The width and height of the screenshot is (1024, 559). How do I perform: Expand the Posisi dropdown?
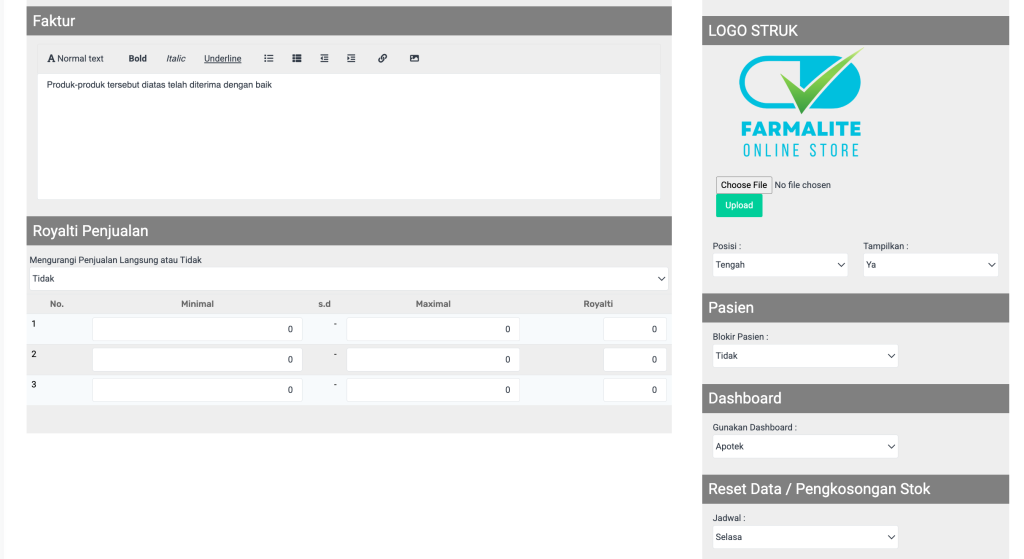[780, 265]
